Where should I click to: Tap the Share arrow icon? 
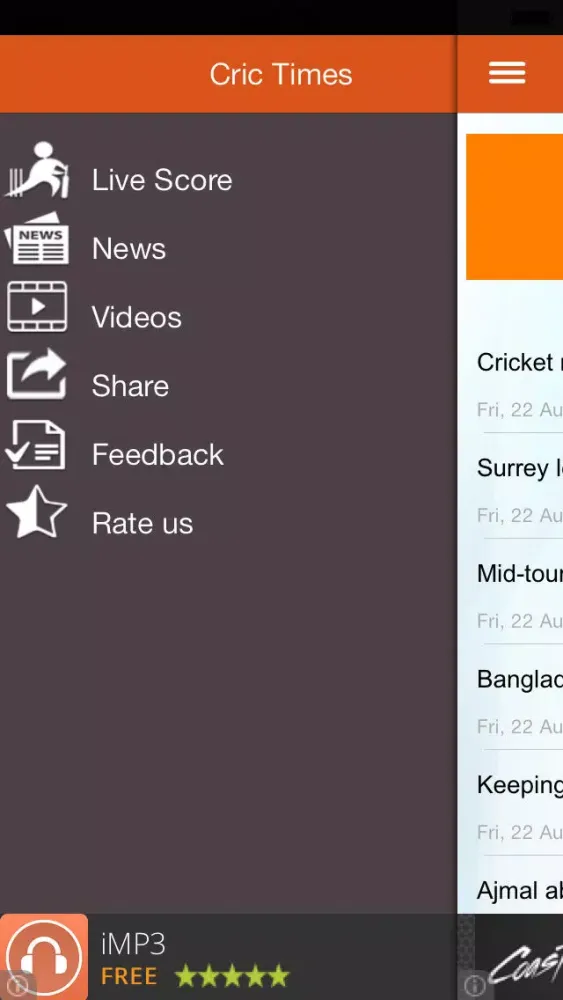point(36,374)
